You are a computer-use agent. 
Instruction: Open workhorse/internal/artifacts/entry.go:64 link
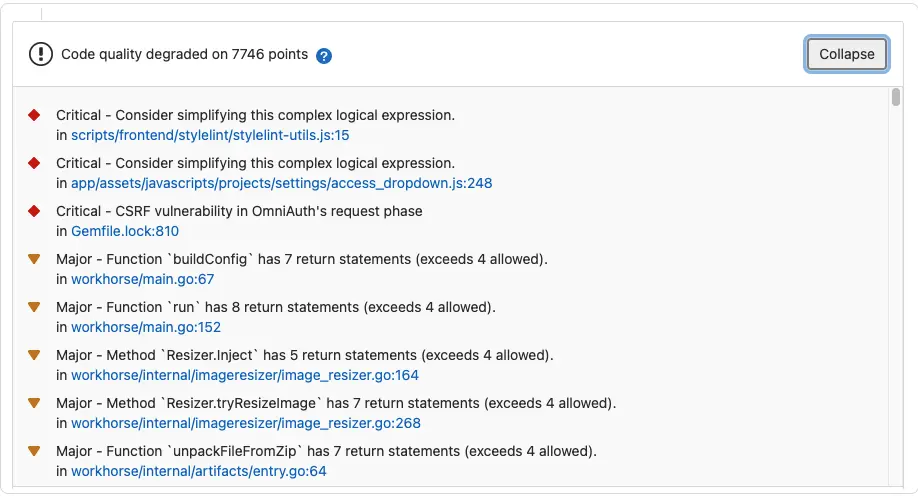[198, 471]
